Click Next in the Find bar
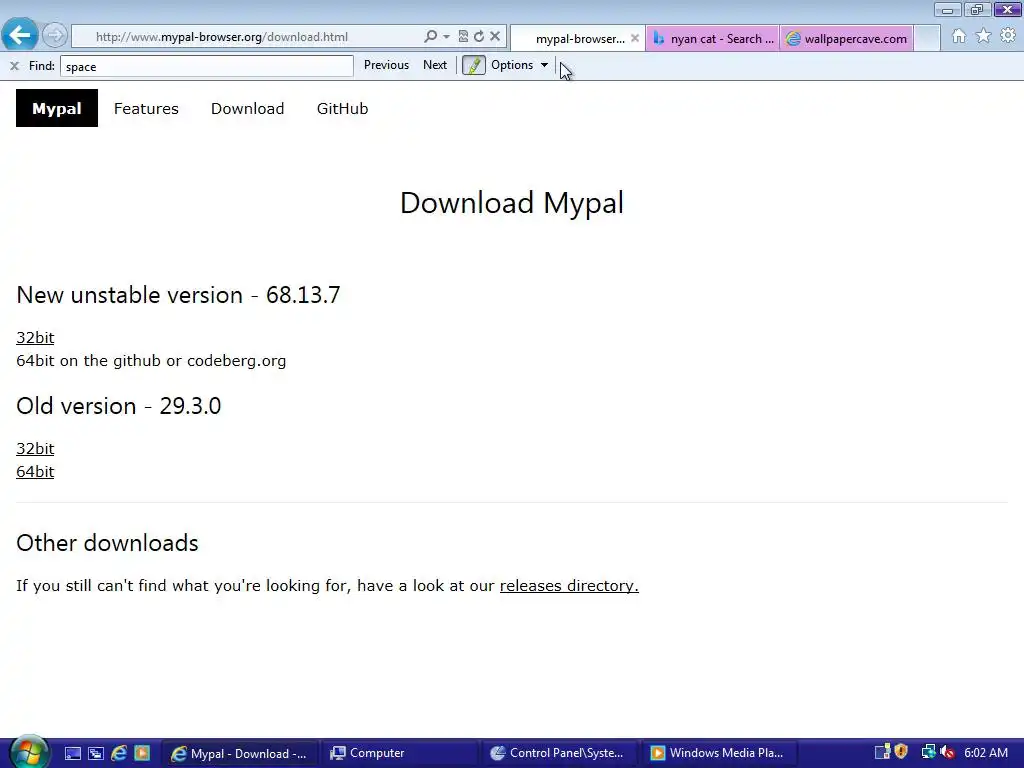Screen dimensions: 1024x768 click(435, 65)
